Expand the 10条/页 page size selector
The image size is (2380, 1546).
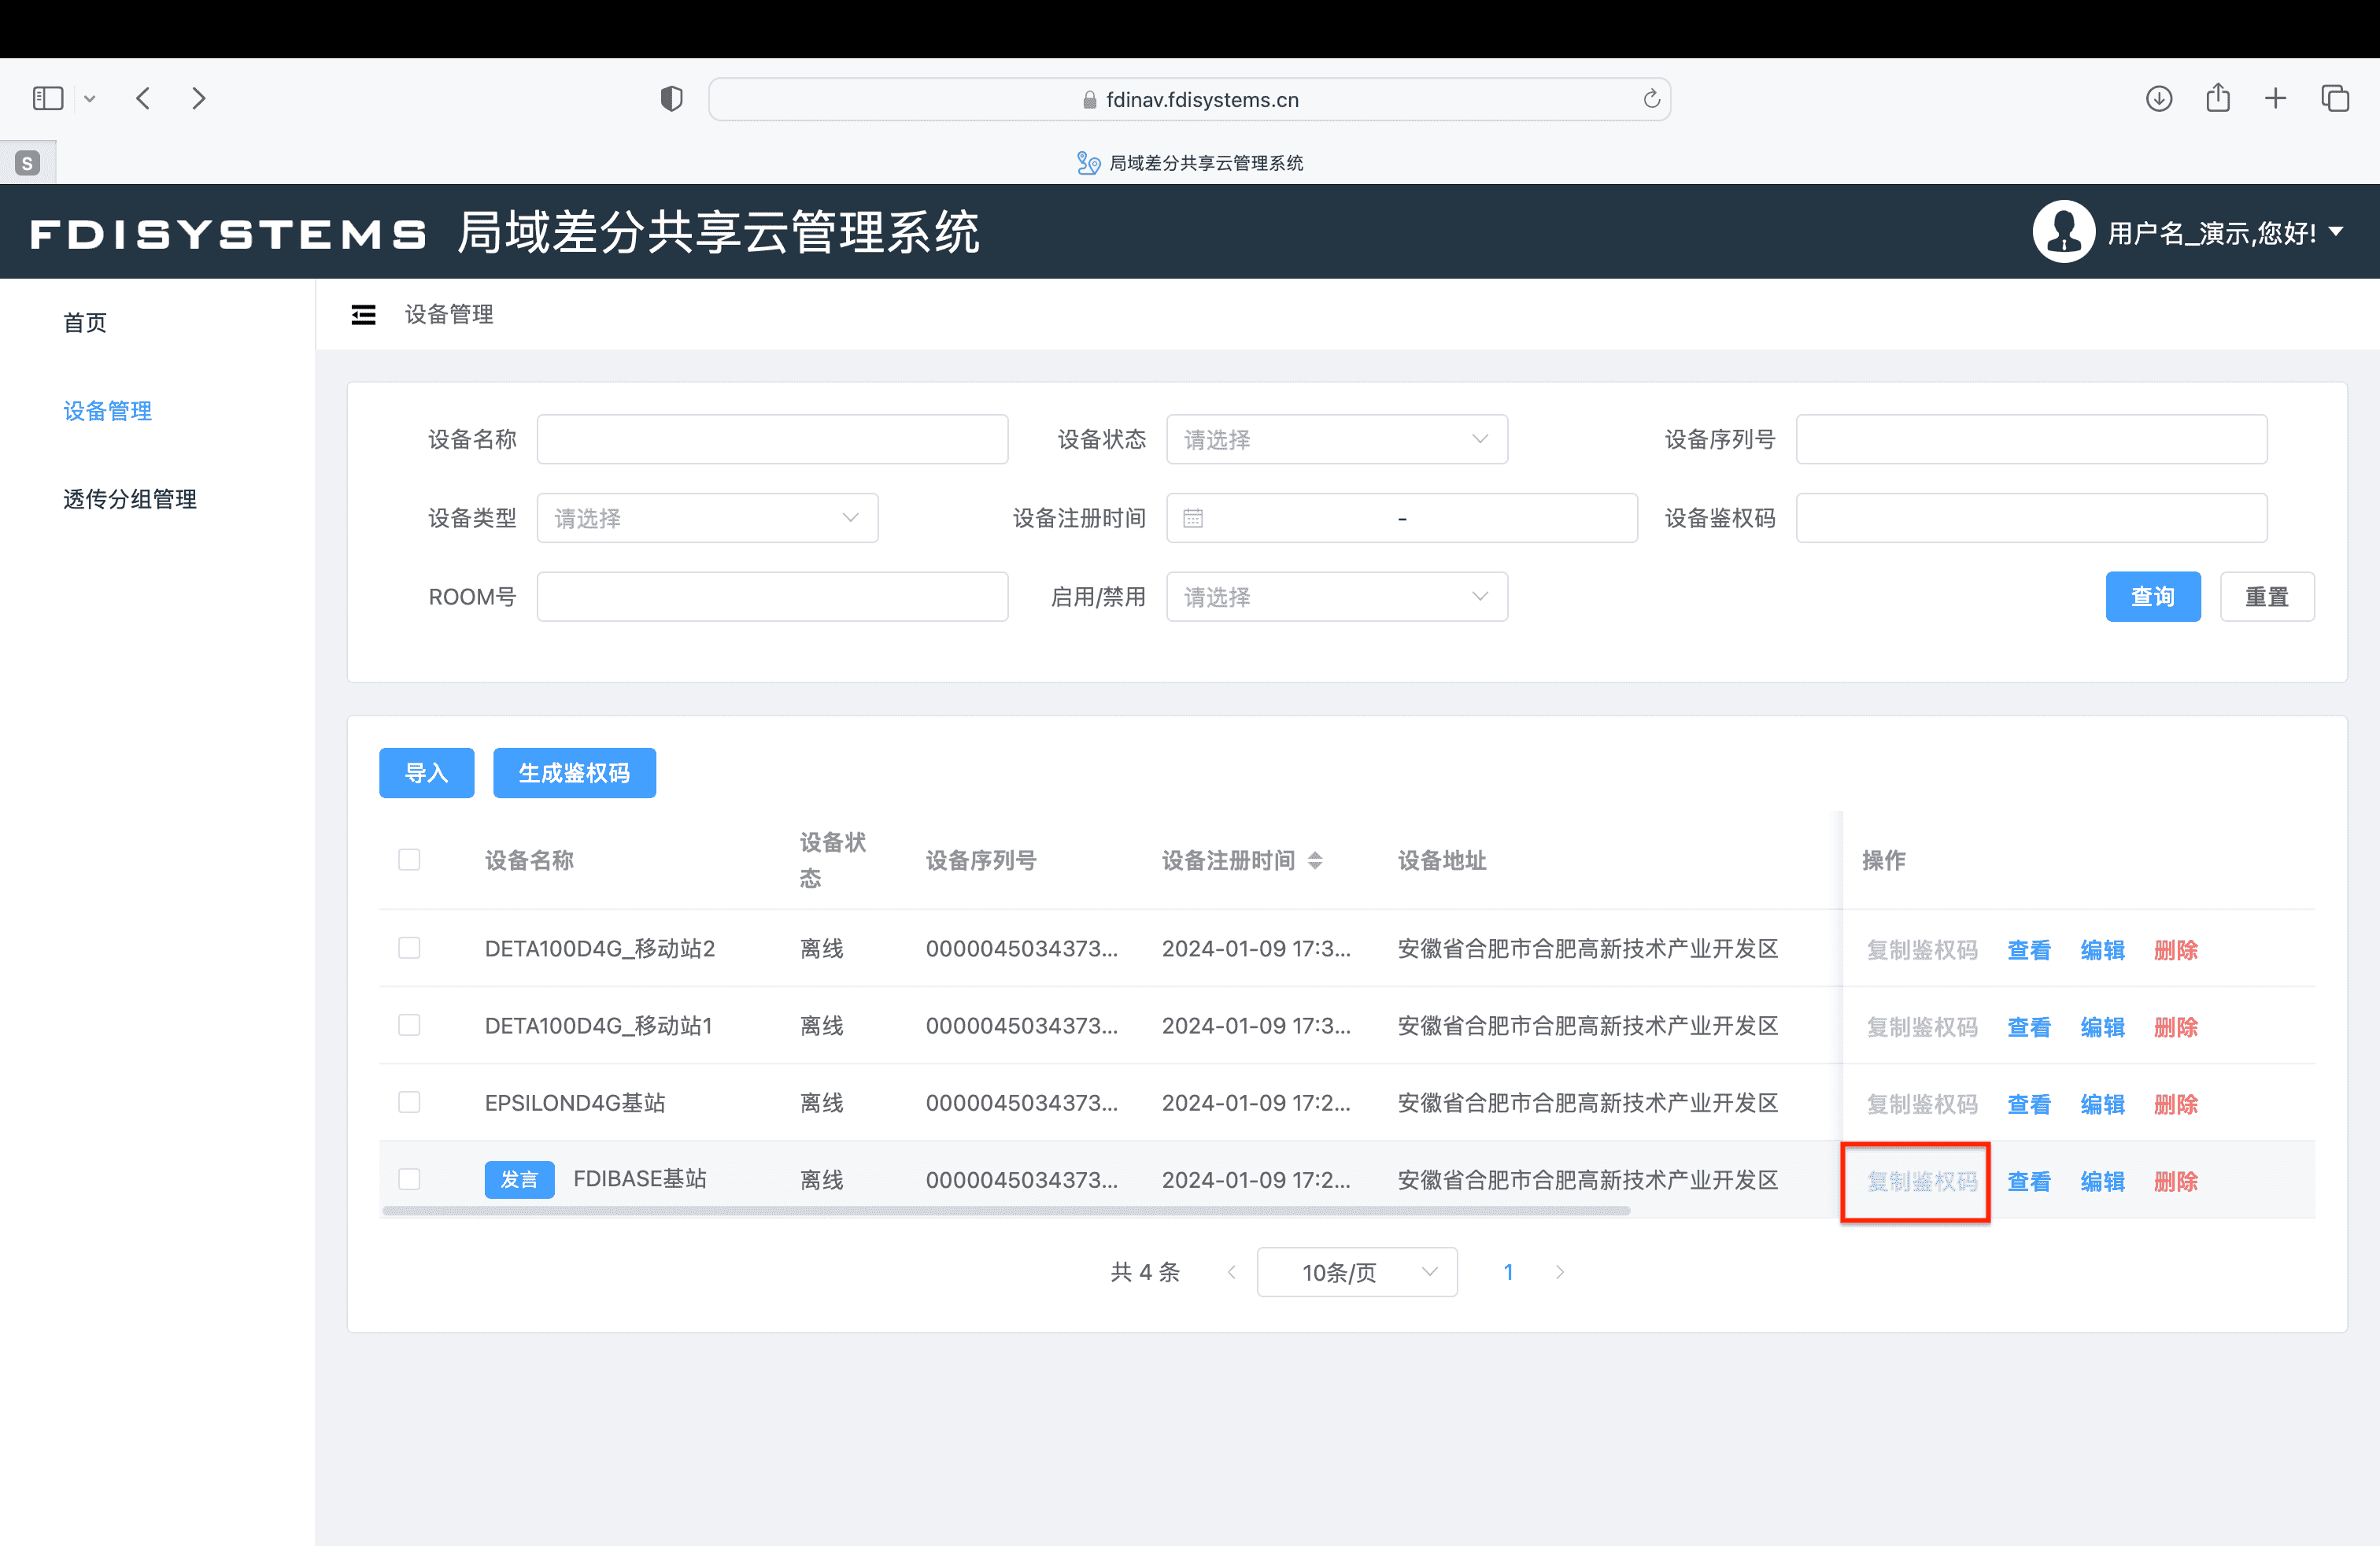[1356, 1272]
